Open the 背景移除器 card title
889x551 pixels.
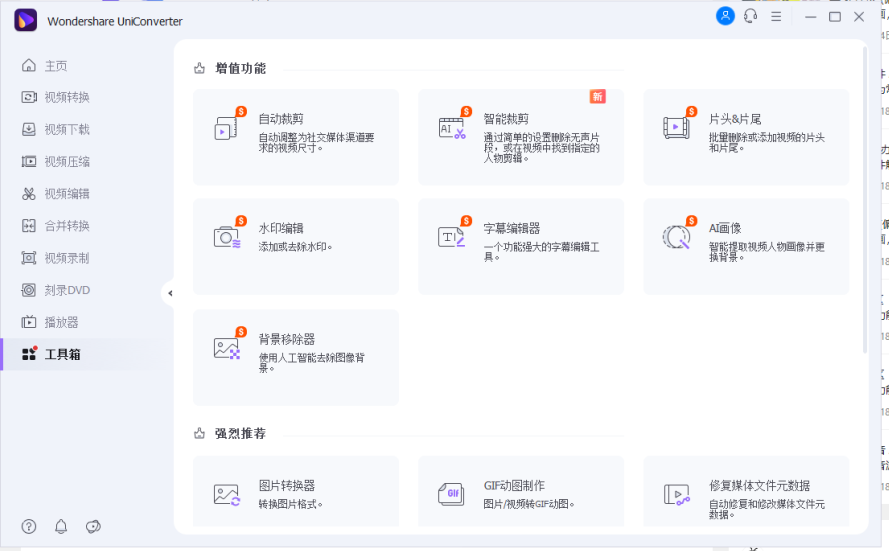coord(287,340)
